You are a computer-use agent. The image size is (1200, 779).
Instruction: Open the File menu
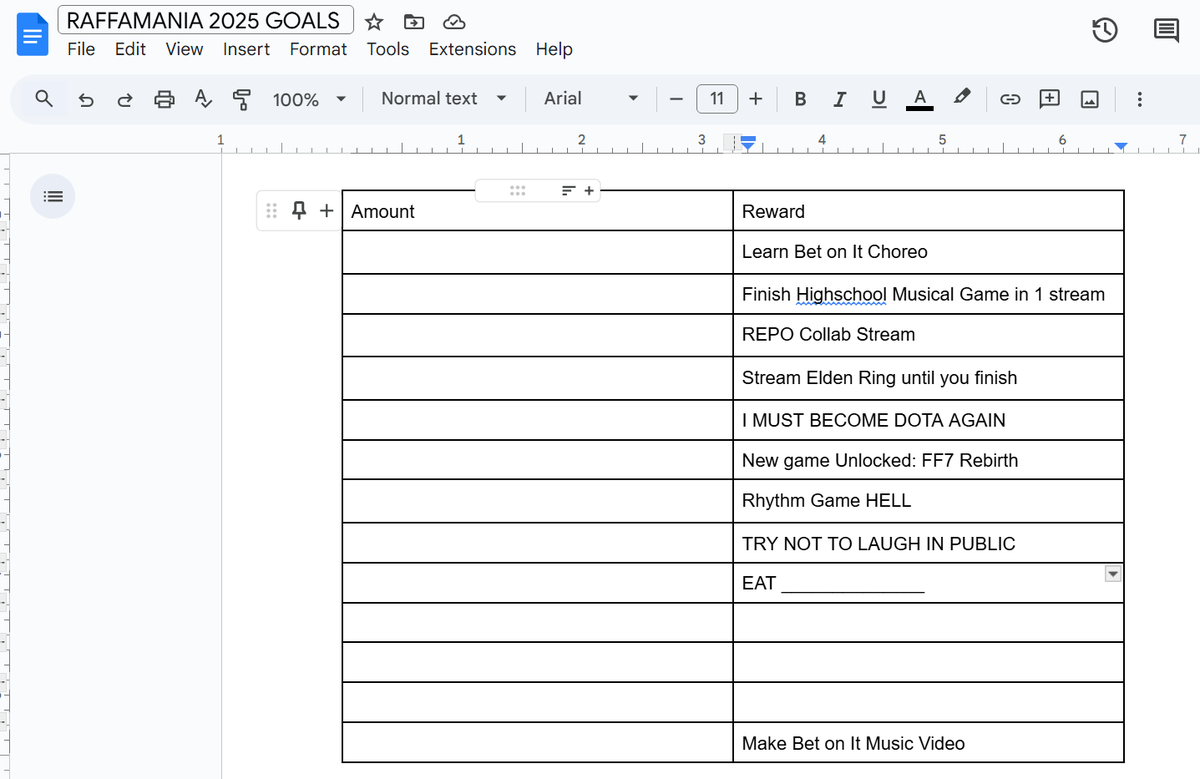81,49
